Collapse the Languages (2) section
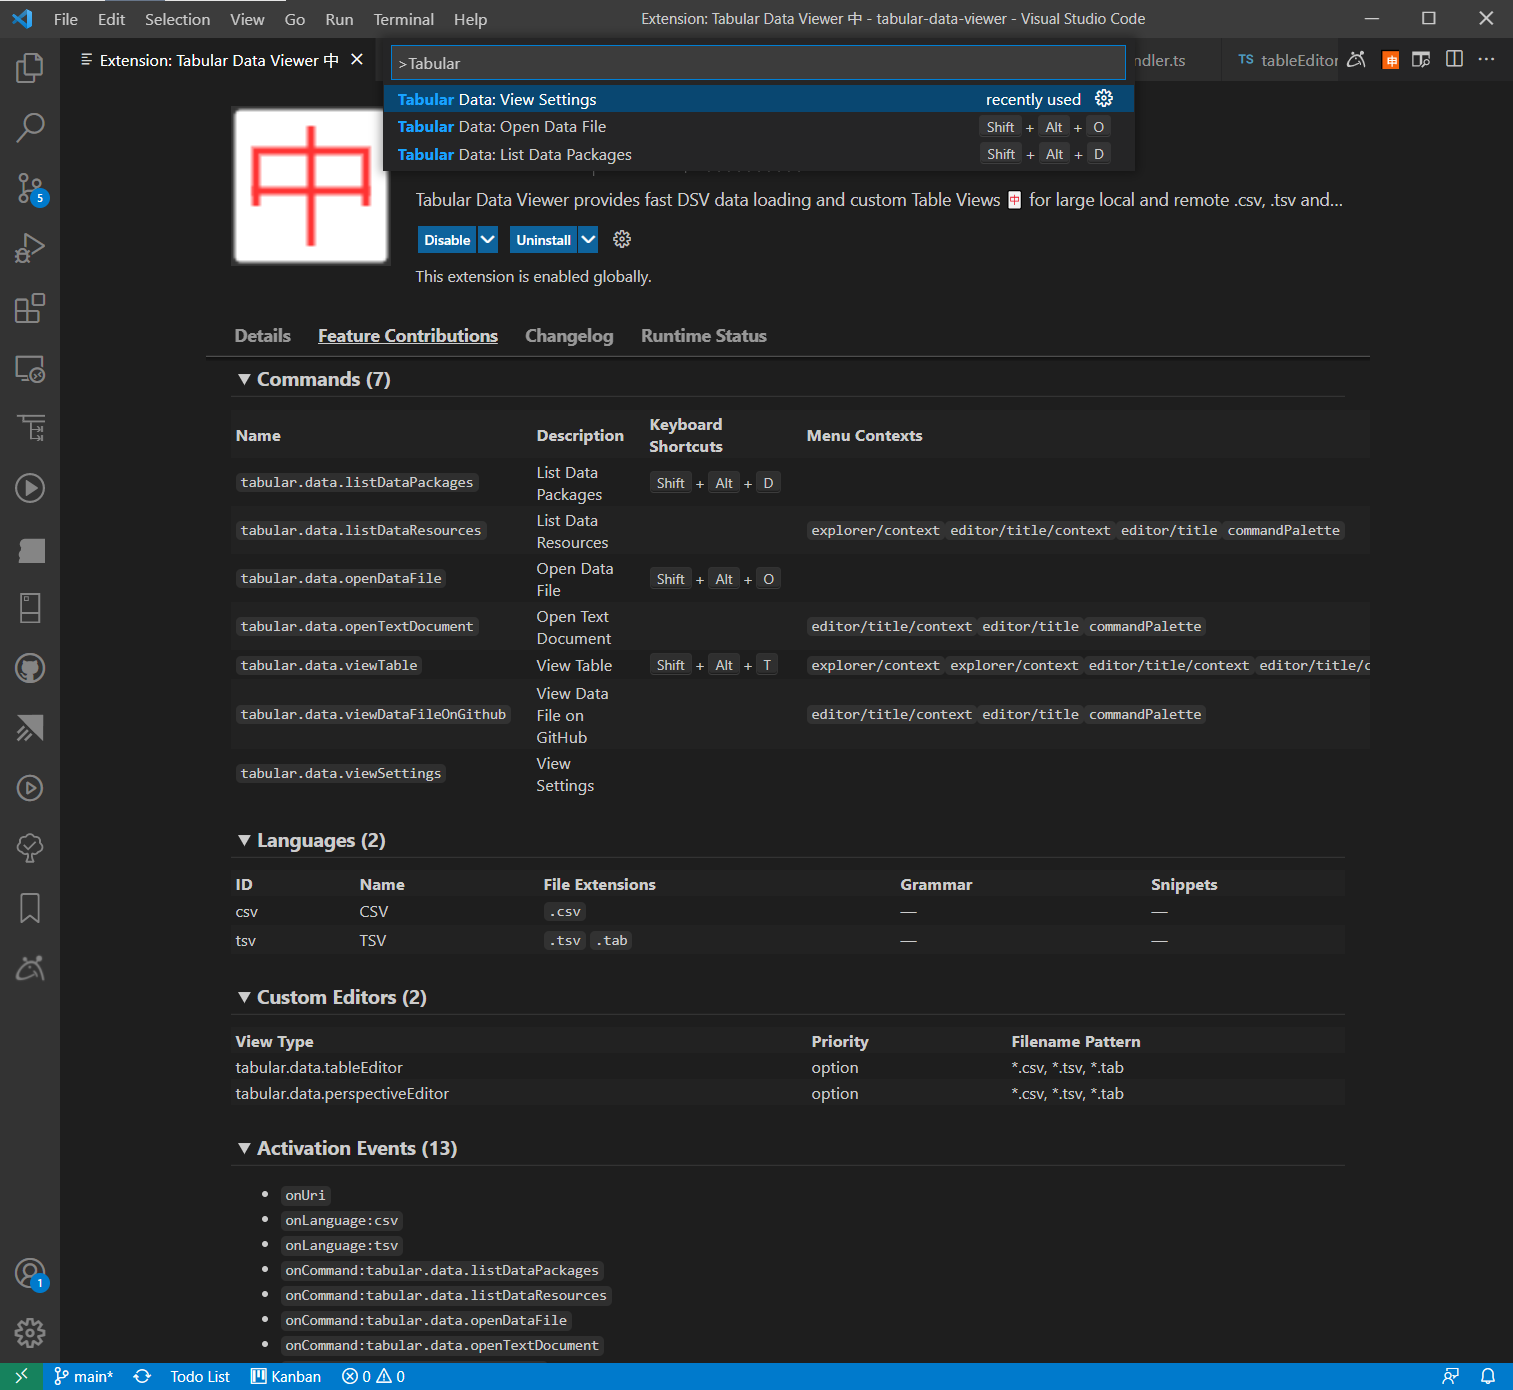 click(244, 840)
